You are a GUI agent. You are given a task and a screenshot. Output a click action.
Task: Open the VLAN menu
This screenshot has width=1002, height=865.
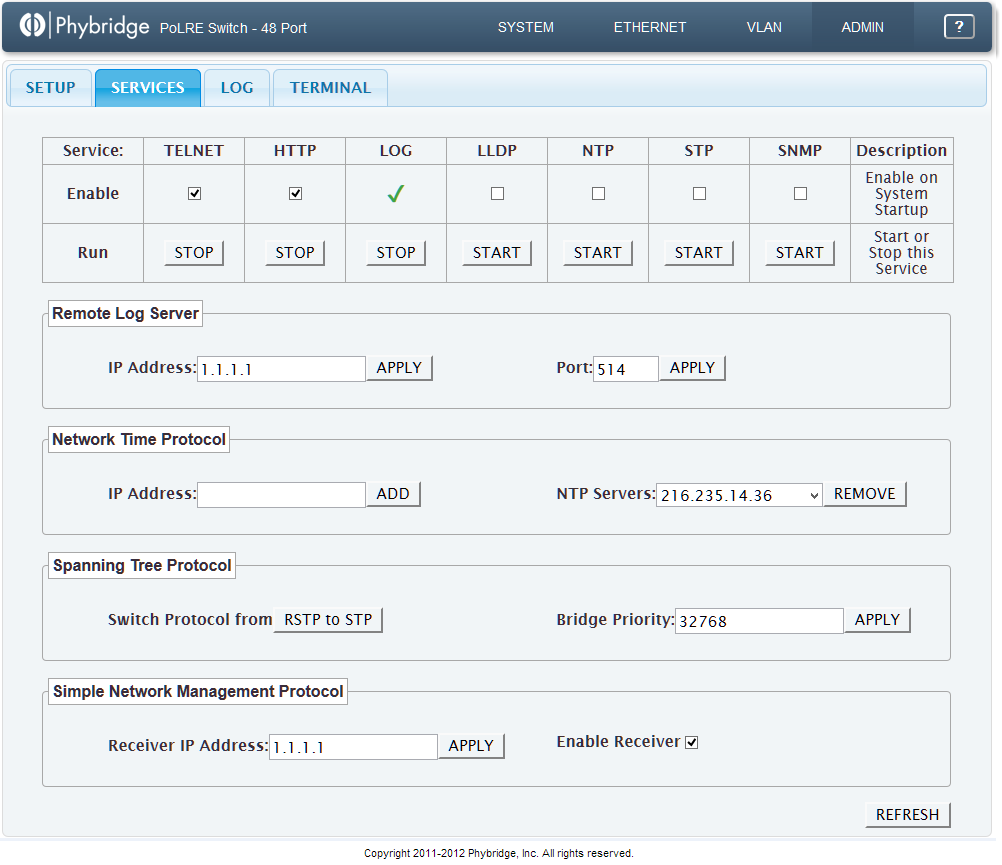(x=764, y=27)
